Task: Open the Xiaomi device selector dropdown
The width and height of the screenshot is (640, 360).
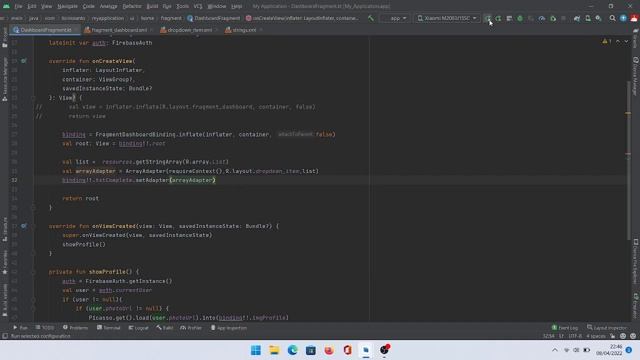Action: [447, 18]
